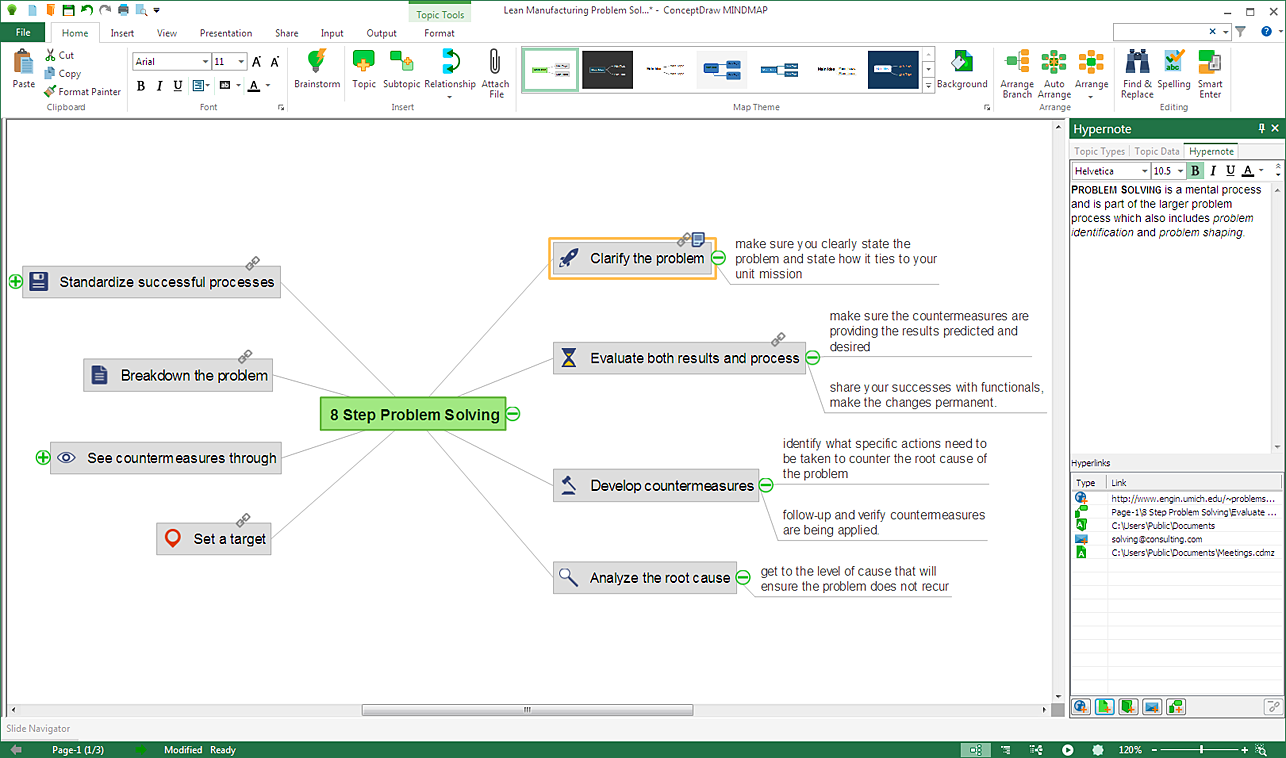This screenshot has width=1286, height=758.
Task: Select the dark black map theme thumbnail
Action: tap(607, 70)
